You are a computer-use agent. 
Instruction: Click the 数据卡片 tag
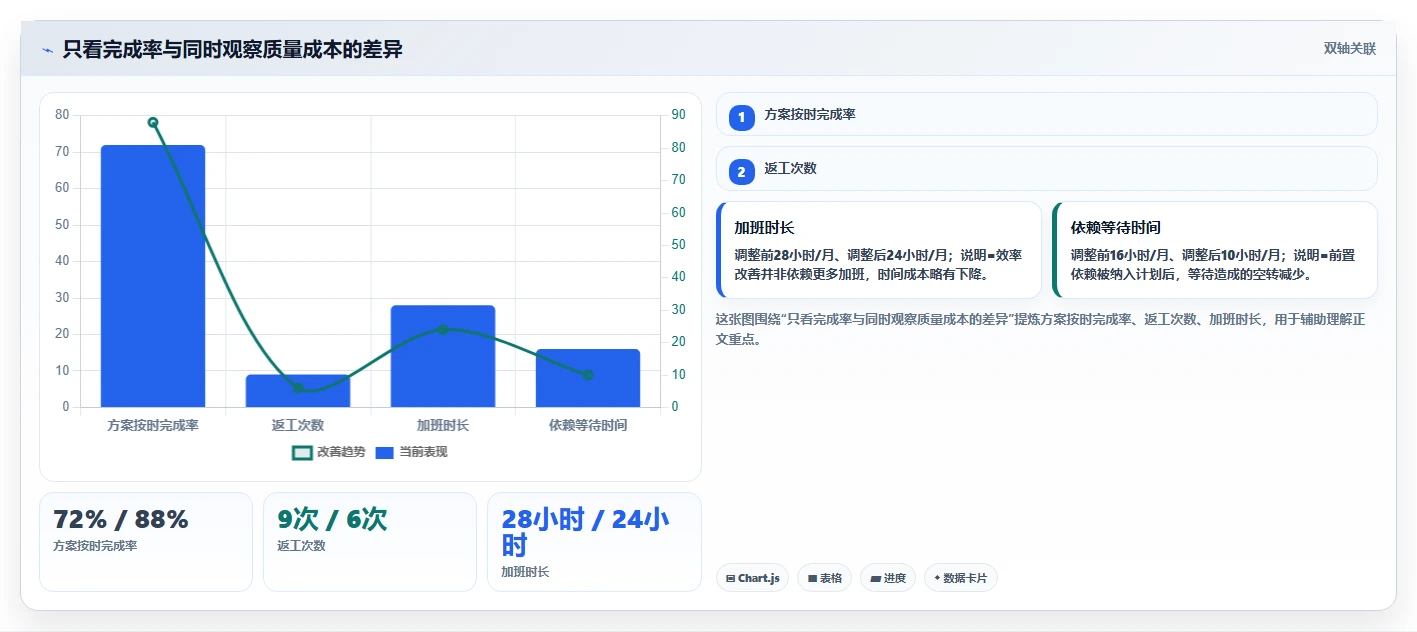point(961,578)
